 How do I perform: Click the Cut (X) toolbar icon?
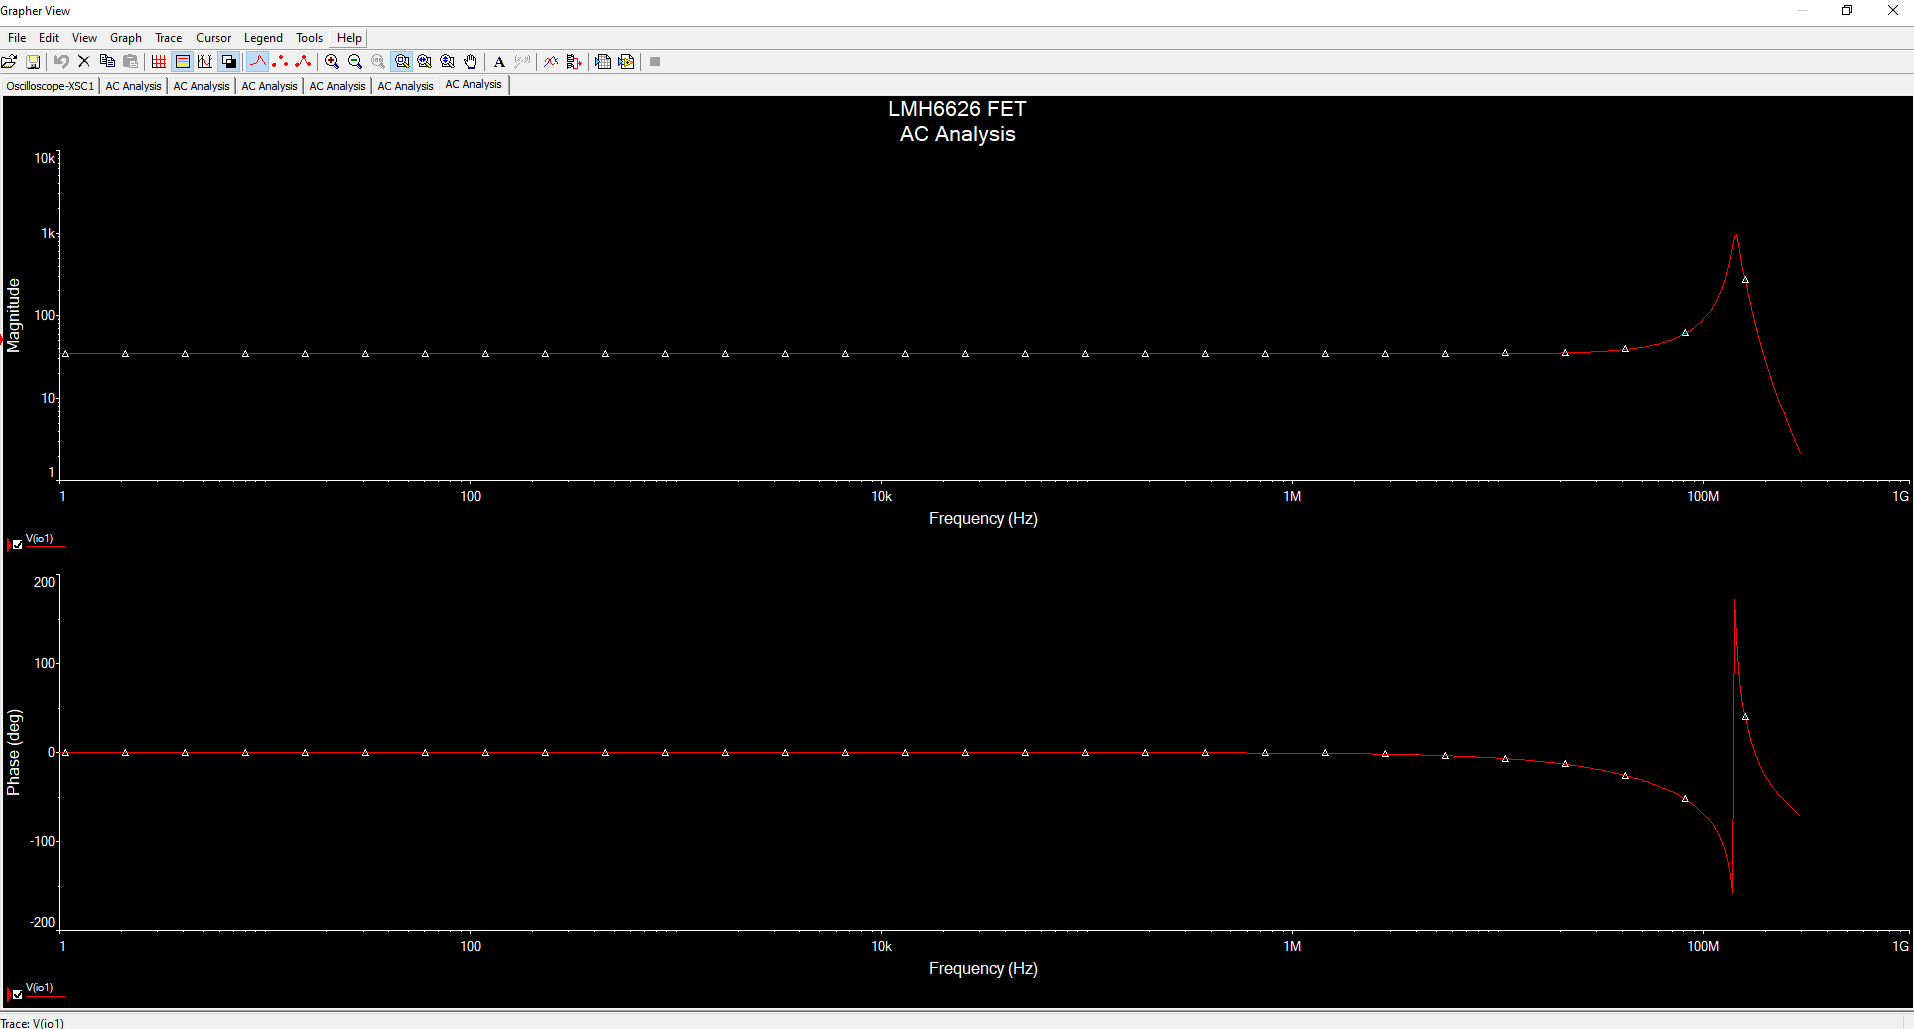click(x=84, y=62)
